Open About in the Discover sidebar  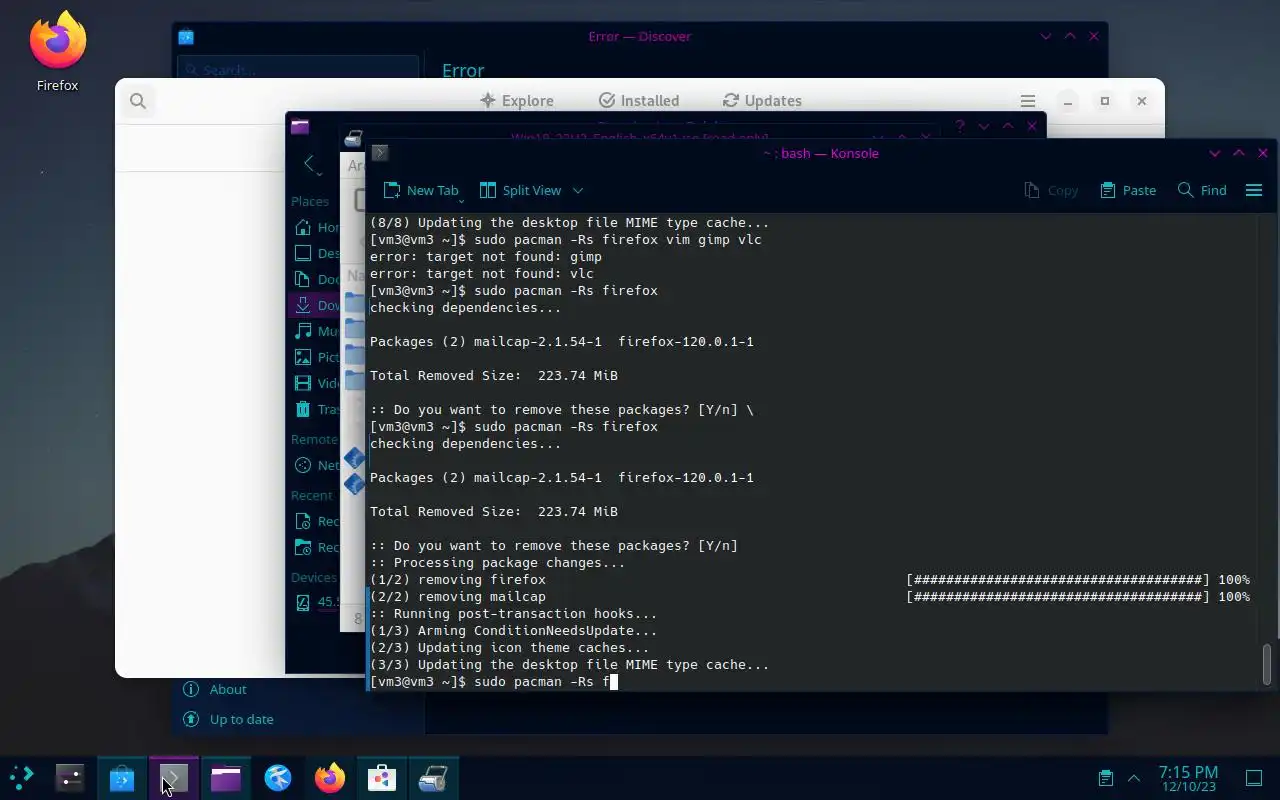click(x=216, y=689)
